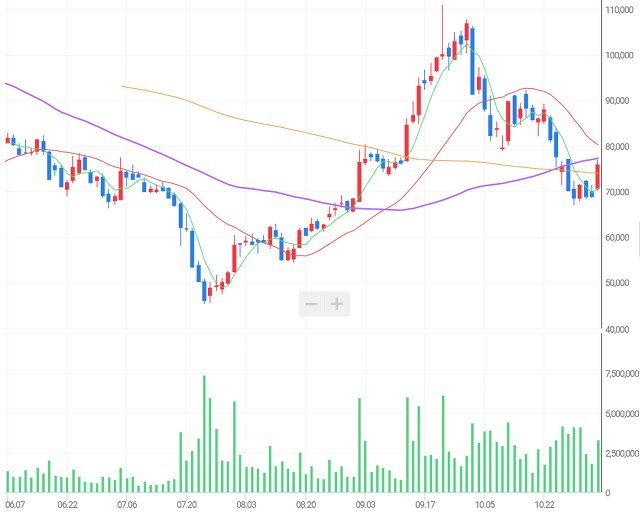Viewport: 640px width, 513px height.
Task: Click the 09.17 date label
Action: click(425, 505)
